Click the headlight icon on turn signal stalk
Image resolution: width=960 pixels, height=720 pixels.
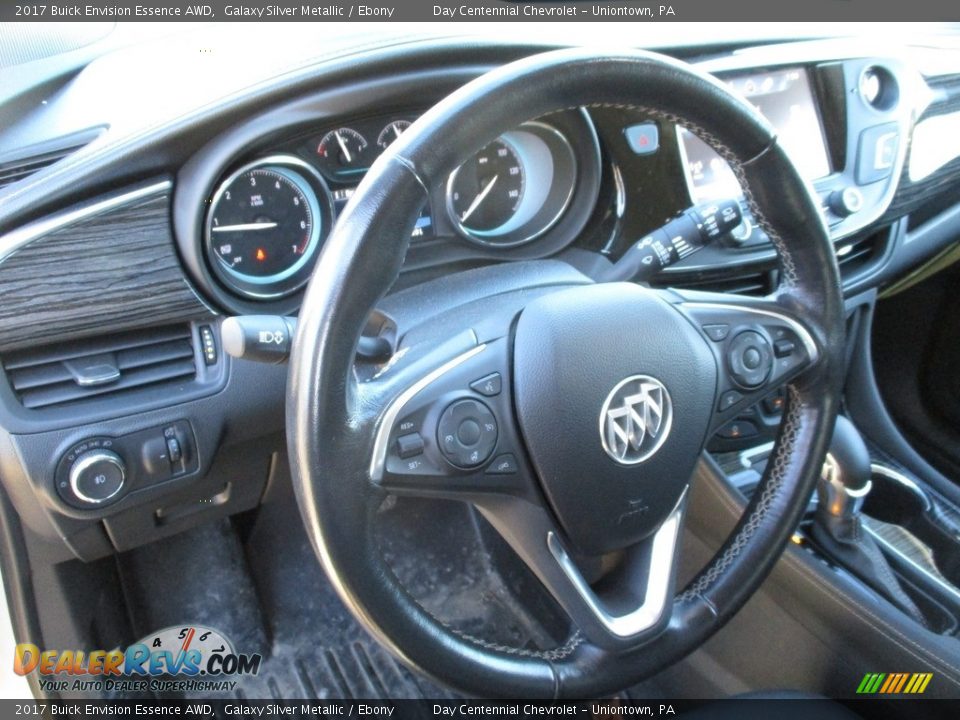pyautogui.click(x=270, y=338)
